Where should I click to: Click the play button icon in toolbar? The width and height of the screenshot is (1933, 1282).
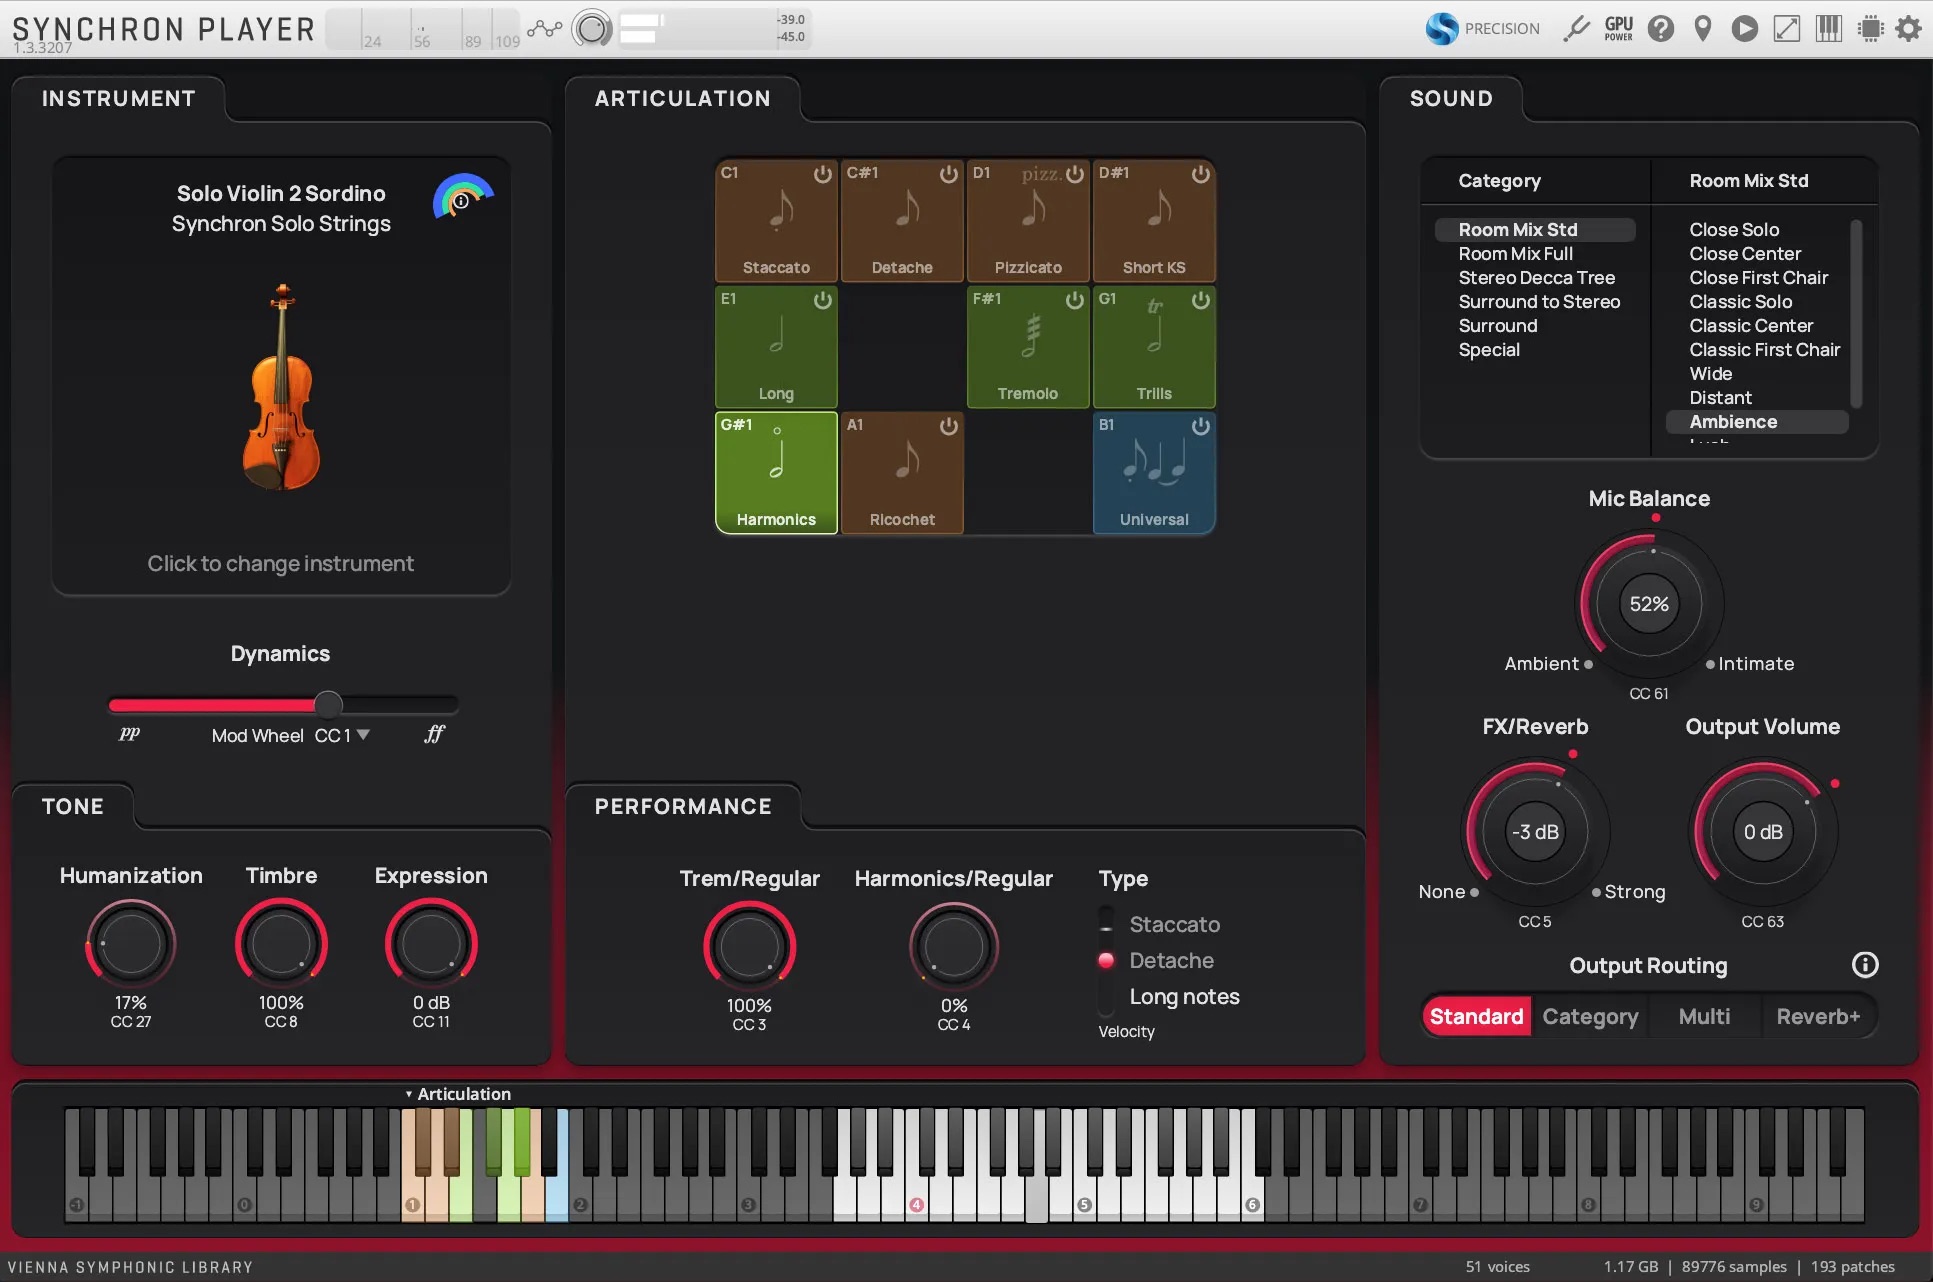click(1745, 28)
